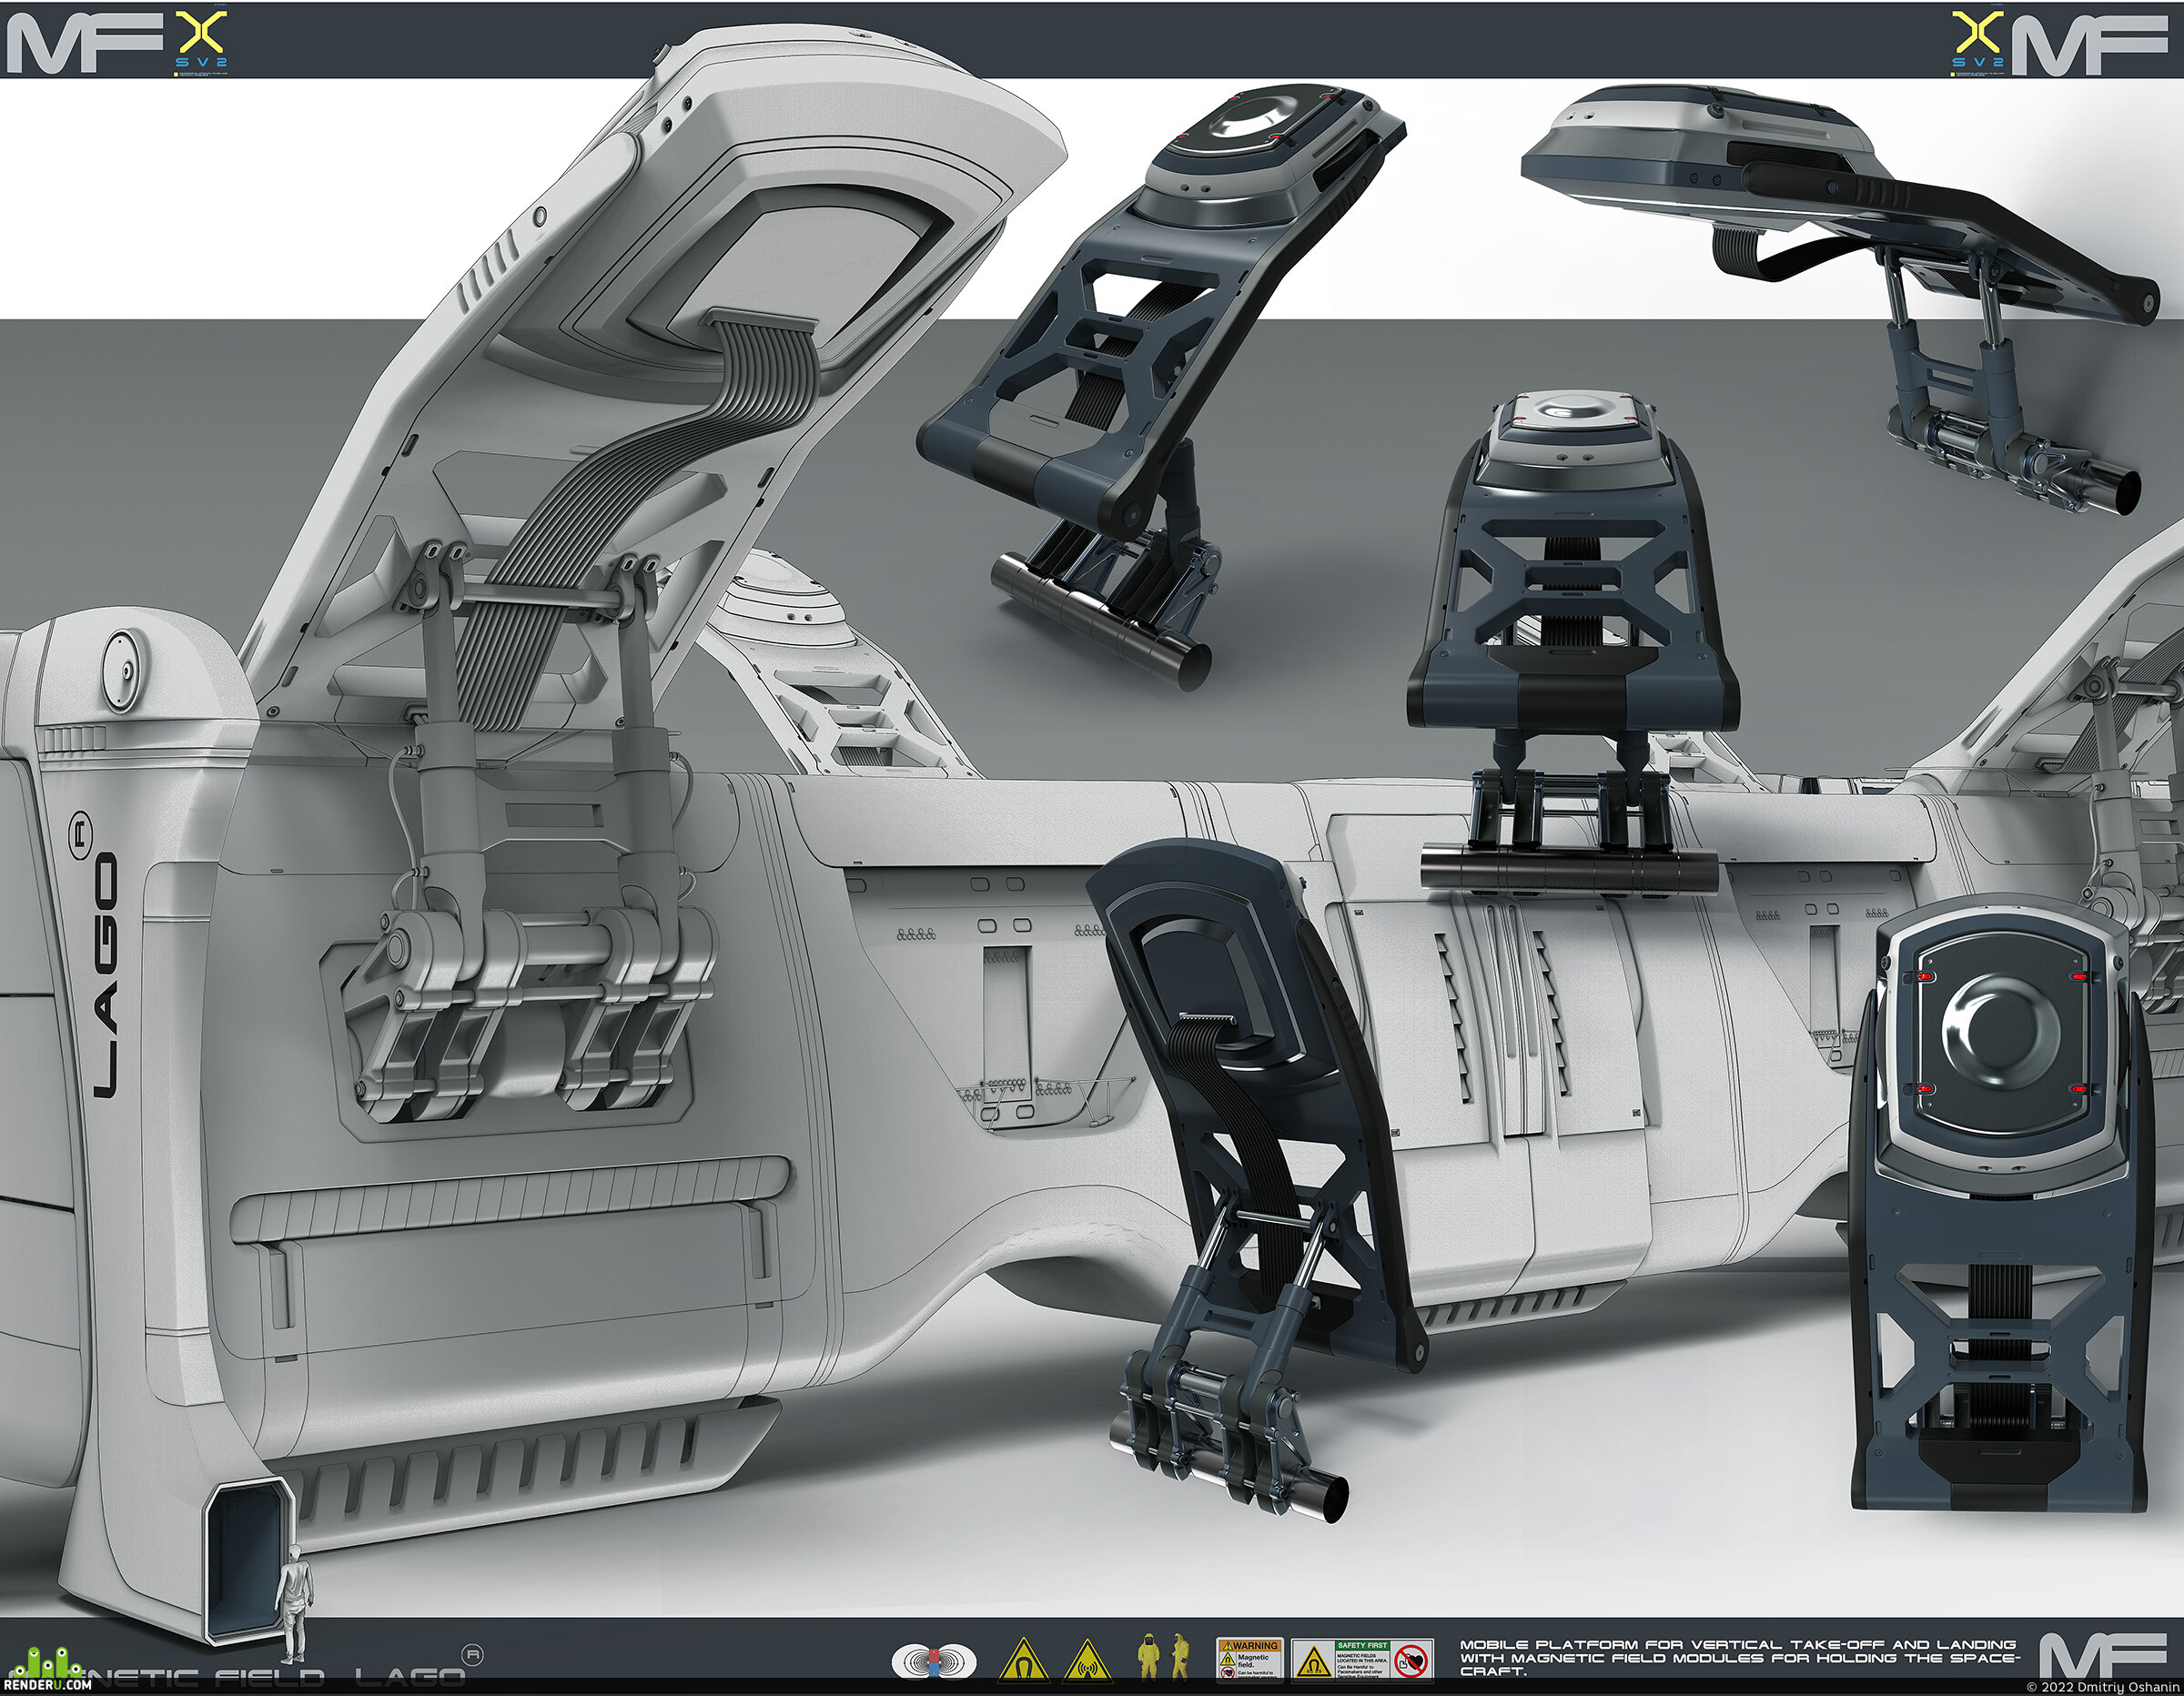Image resolution: width=2184 pixels, height=1696 pixels.
Task: Click the green RENDERU.COM monster logo
Action: 47,1662
